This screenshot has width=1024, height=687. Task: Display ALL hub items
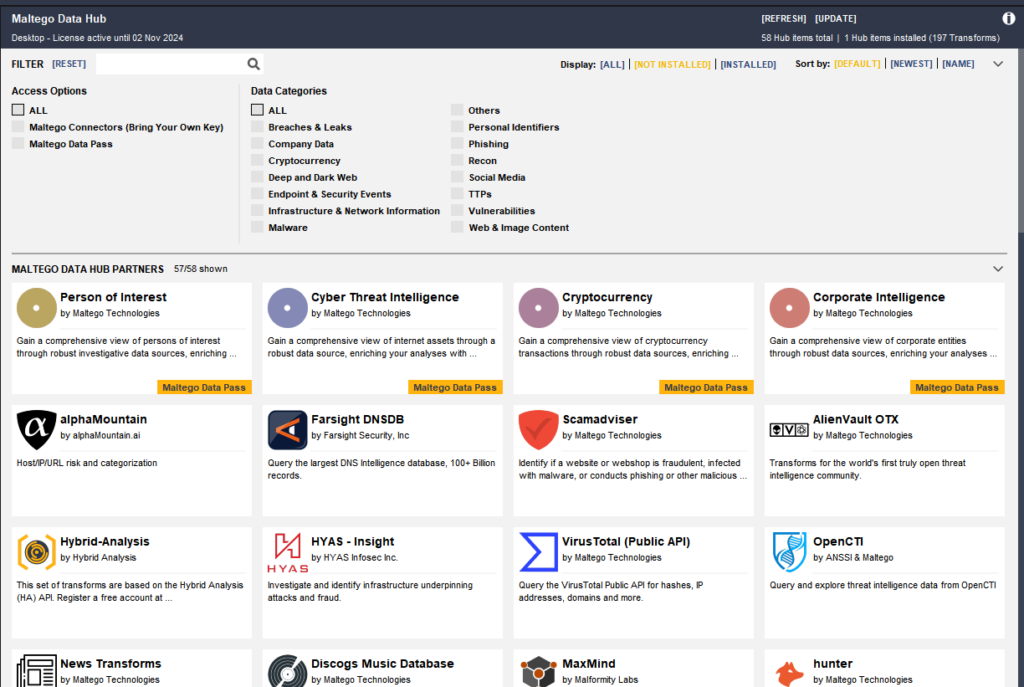coord(612,64)
